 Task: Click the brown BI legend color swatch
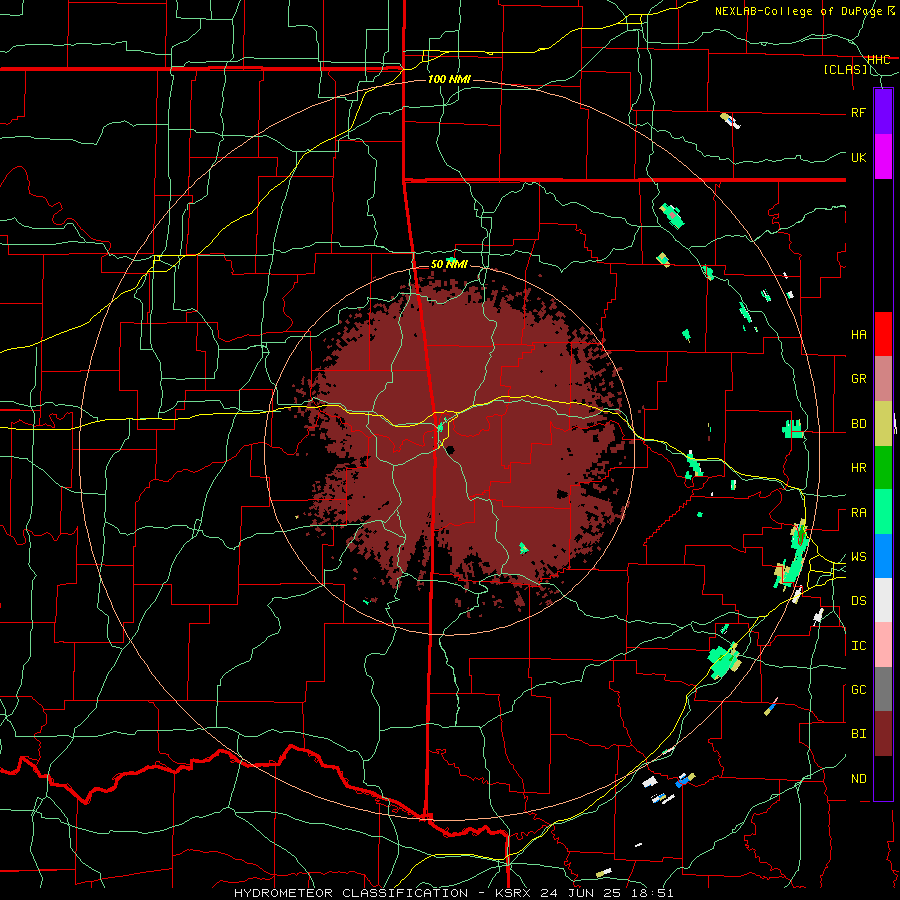[x=883, y=734]
